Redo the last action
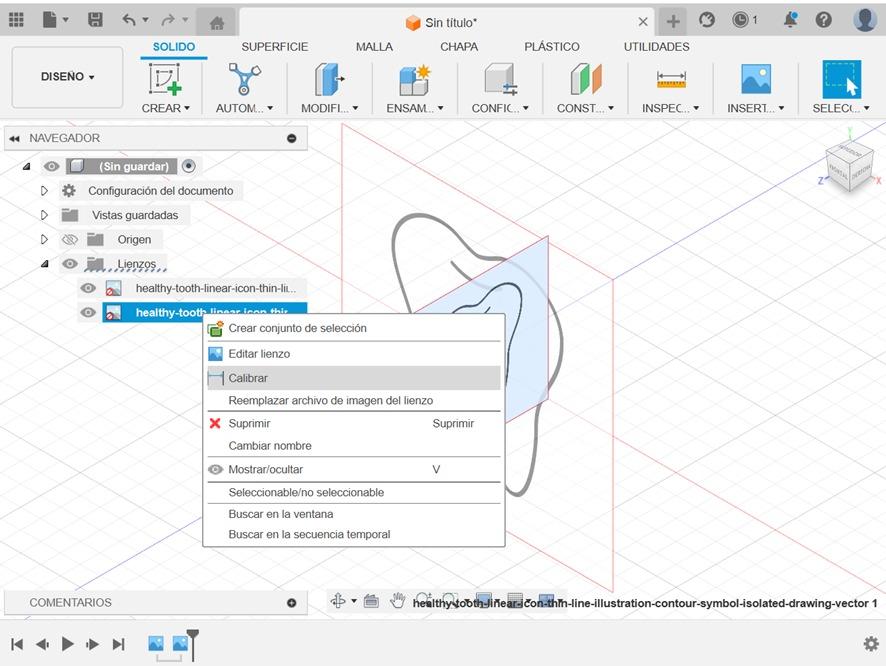The image size is (886, 666). point(168,20)
